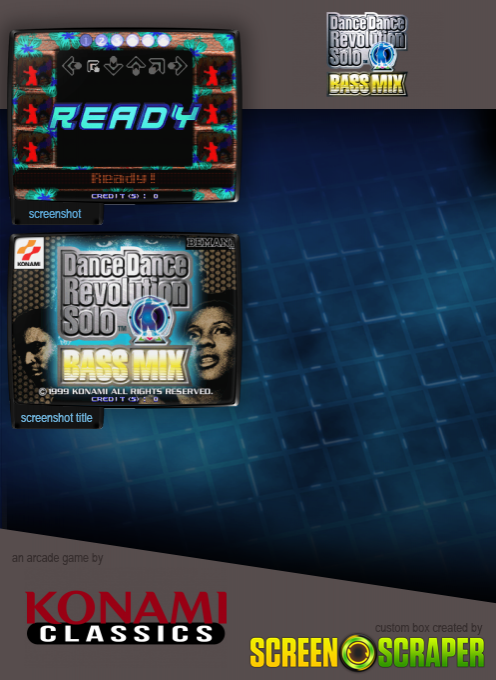Click the up arrow step target
This screenshot has width=496, height=680.
click(136, 66)
